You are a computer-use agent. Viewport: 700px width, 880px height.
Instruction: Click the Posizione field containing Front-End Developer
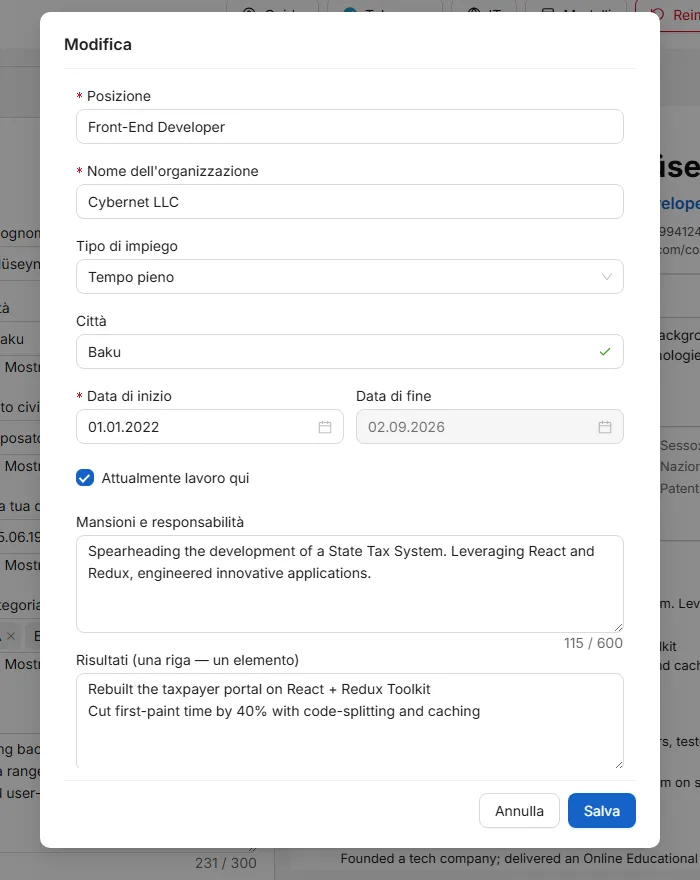350,127
